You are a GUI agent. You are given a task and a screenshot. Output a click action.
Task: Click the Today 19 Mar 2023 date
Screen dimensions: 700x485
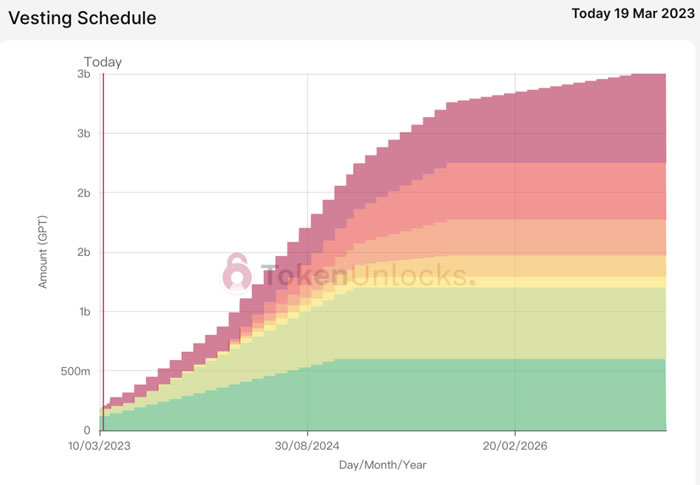(x=630, y=14)
